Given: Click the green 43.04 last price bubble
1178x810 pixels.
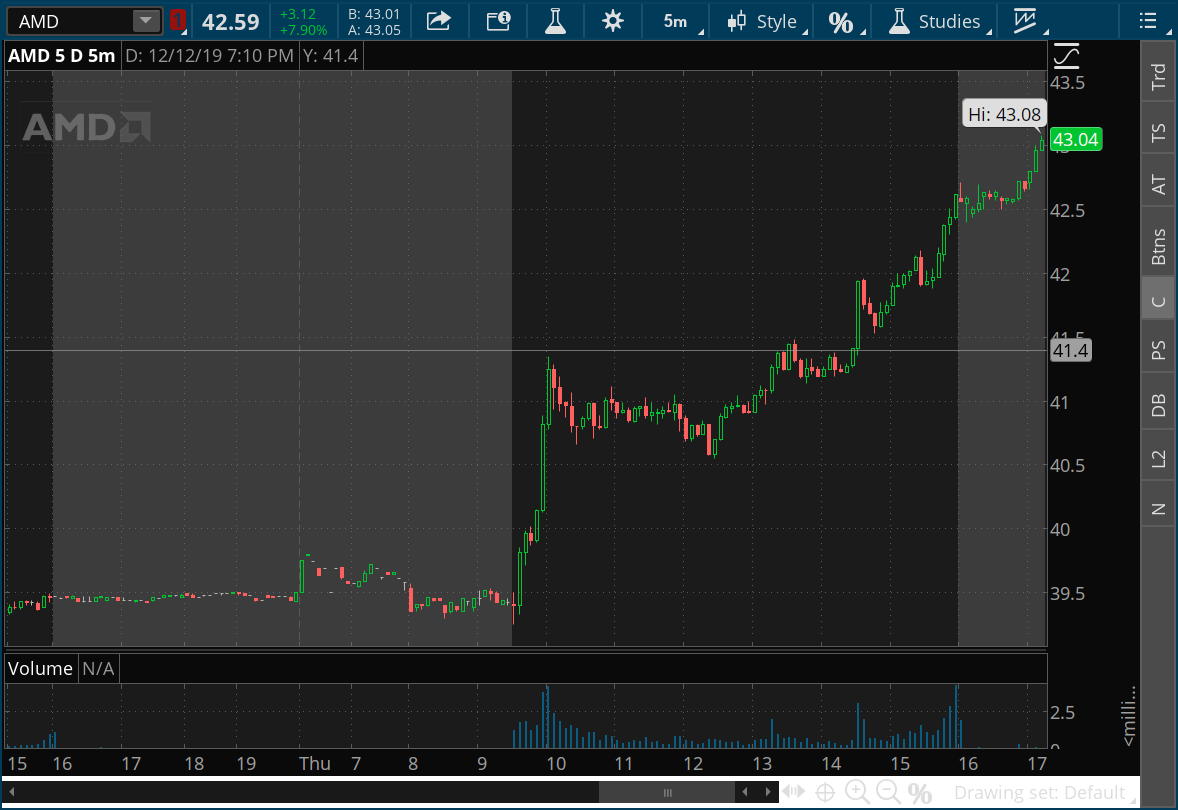Looking at the screenshot, I should click(1075, 139).
